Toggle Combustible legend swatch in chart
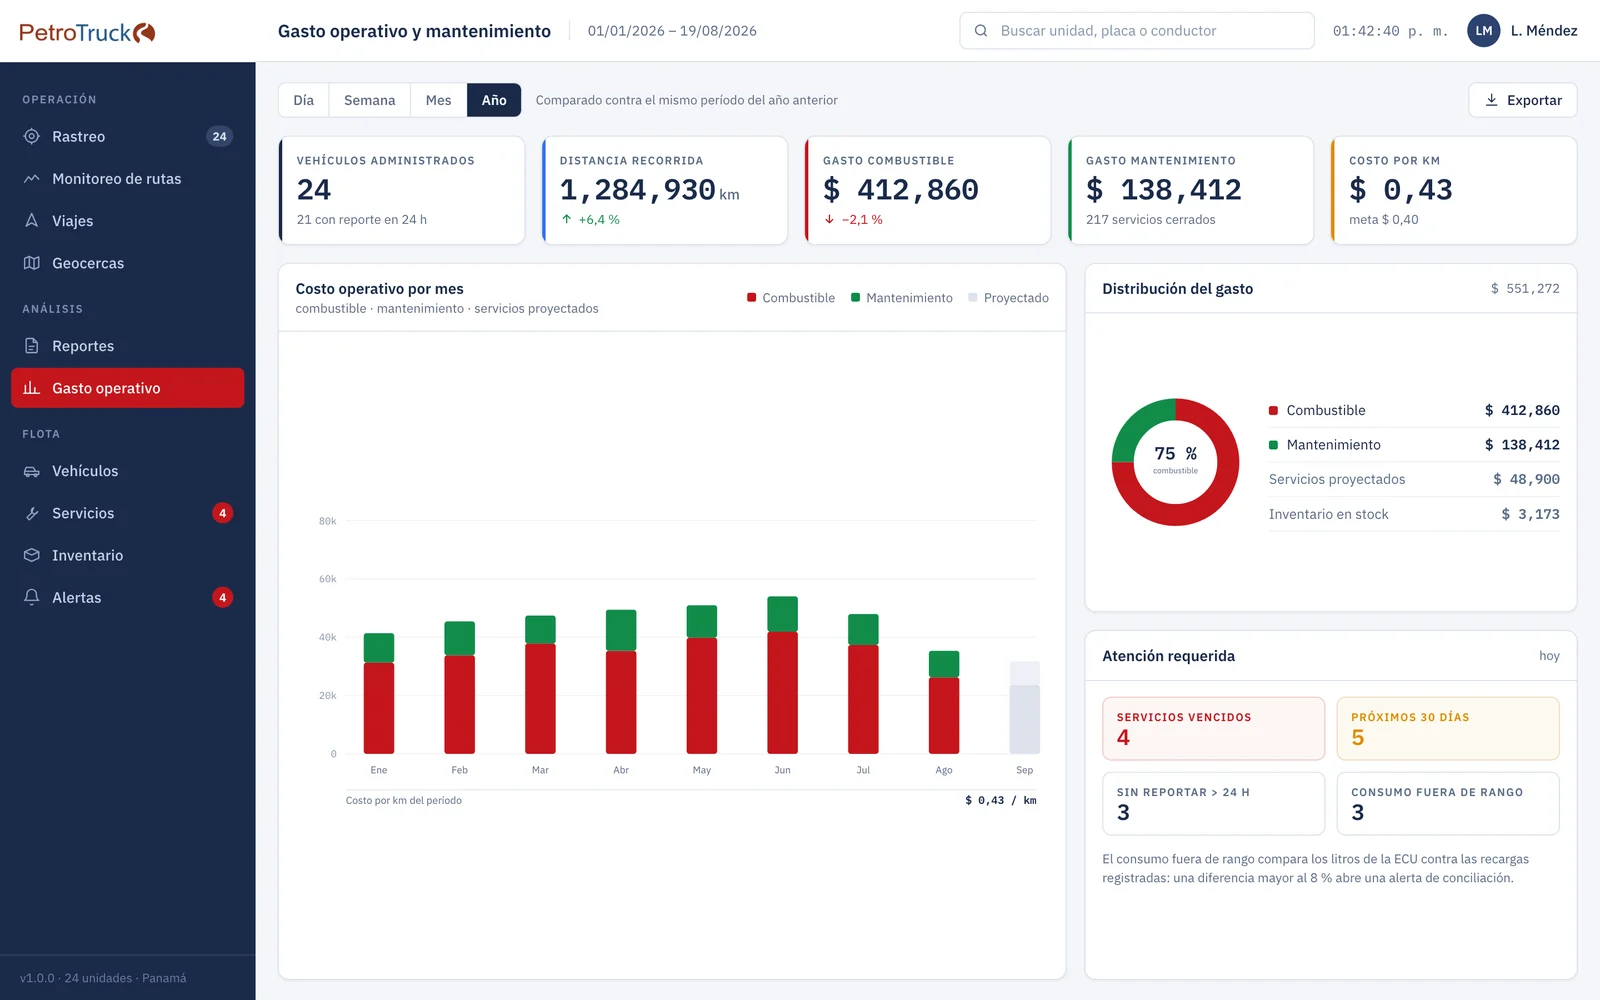 click(752, 298)
